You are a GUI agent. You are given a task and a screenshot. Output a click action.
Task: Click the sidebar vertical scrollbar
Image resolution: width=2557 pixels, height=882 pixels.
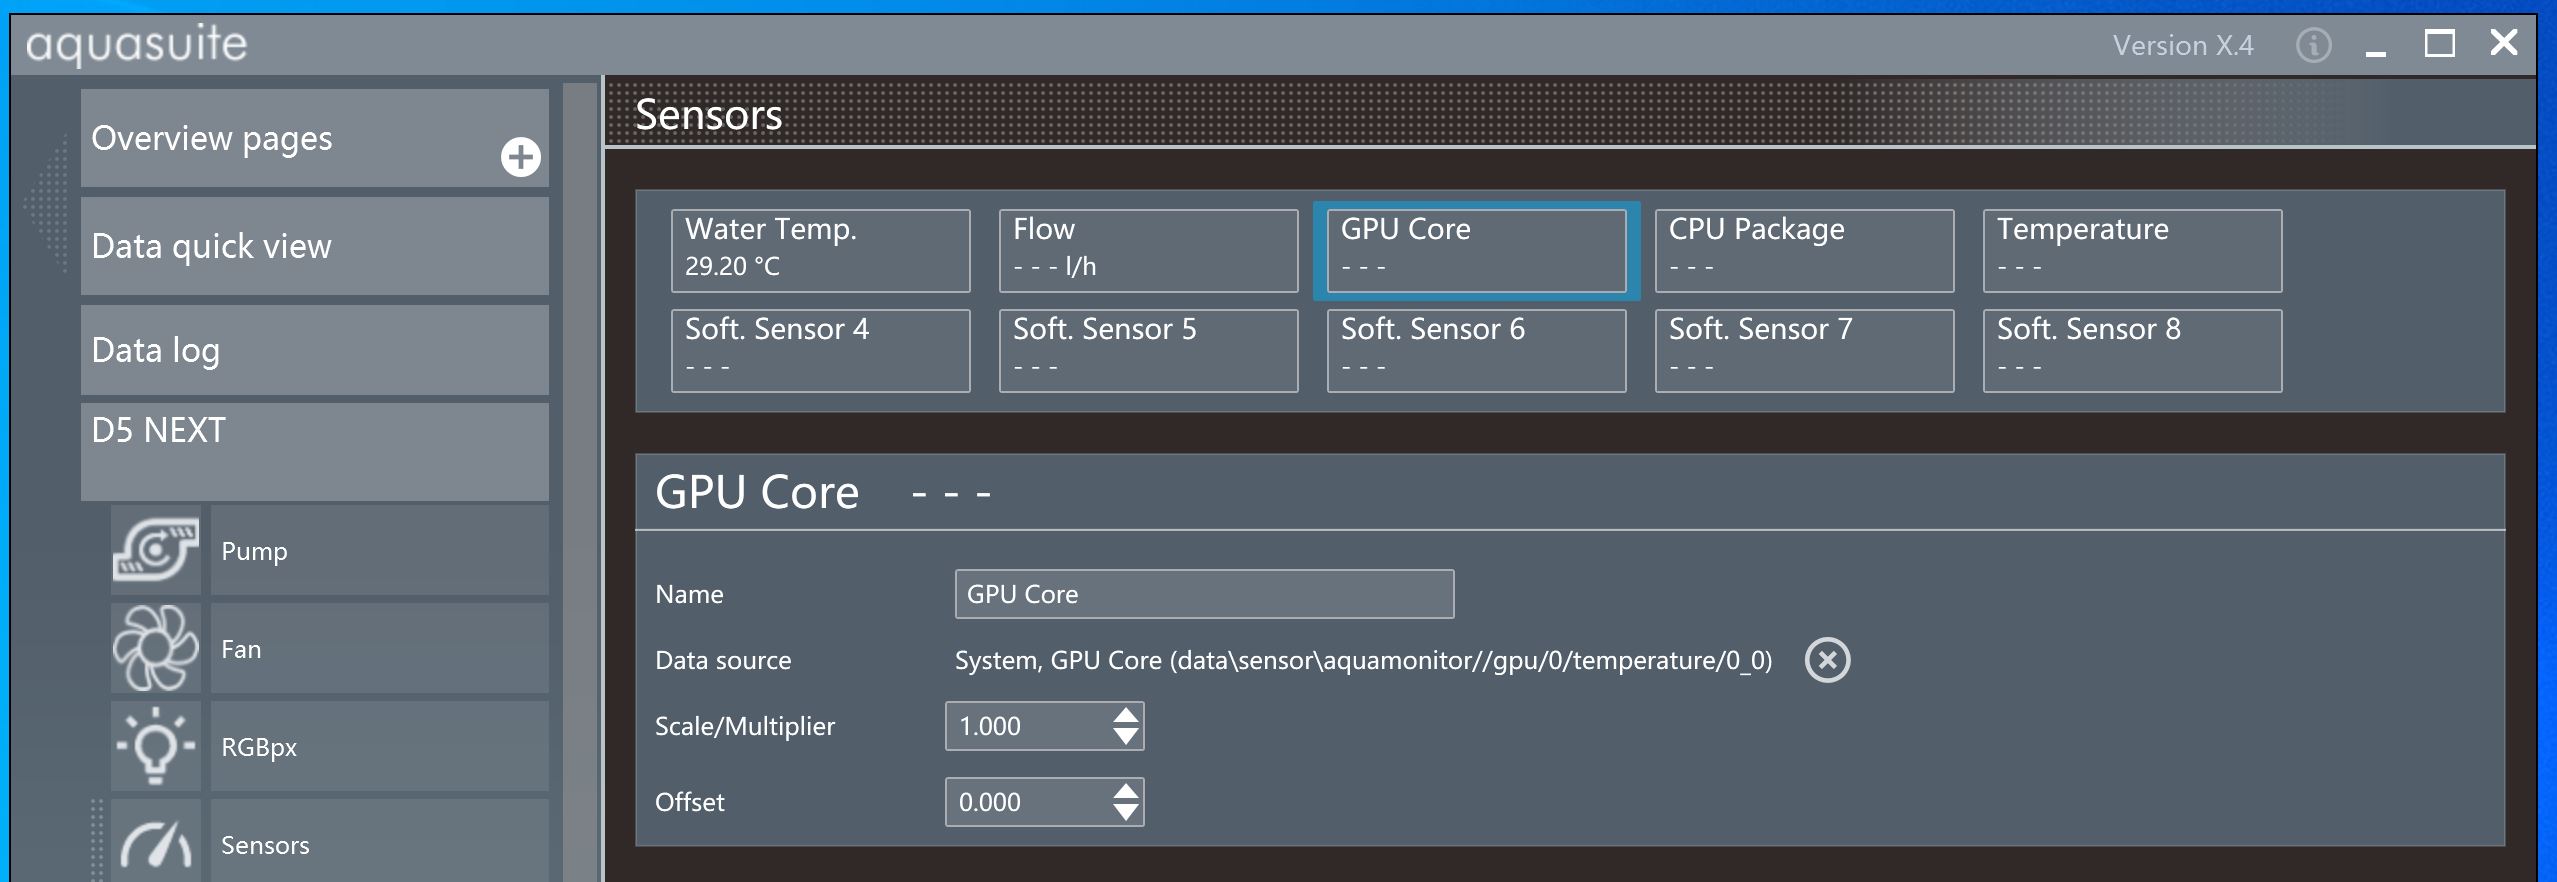[x=579, y=480]
